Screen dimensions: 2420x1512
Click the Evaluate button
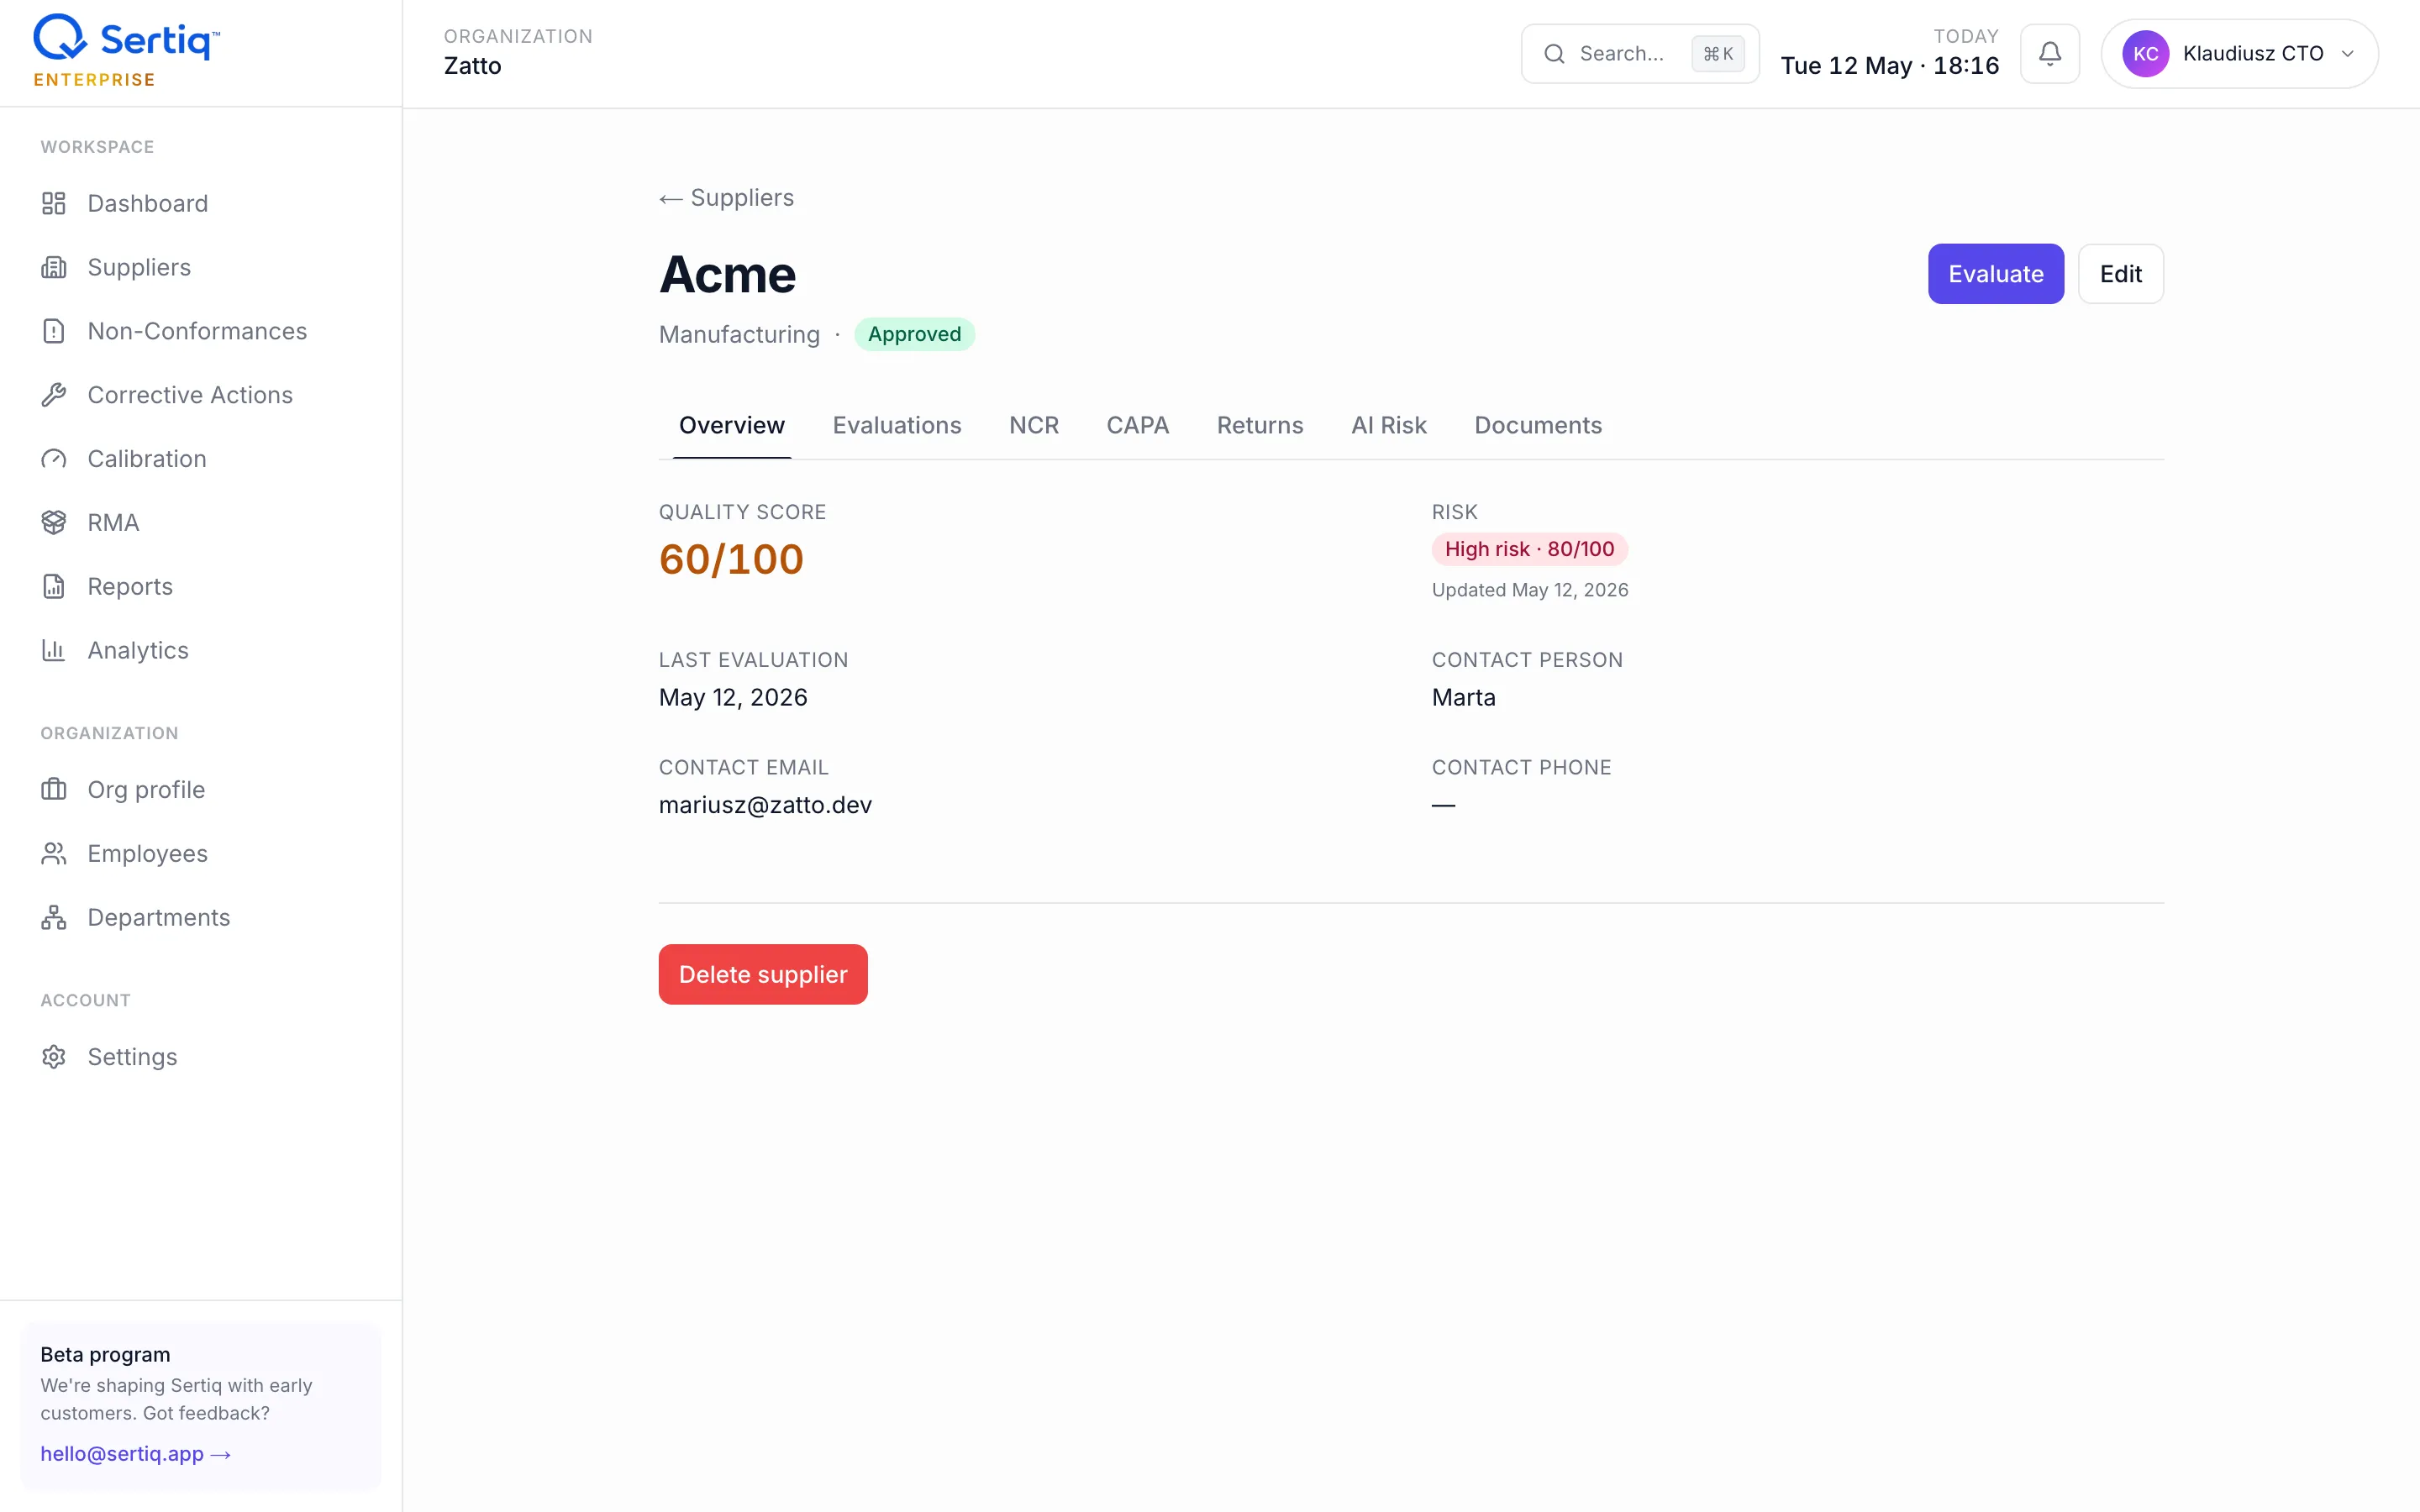coord(1996,274)
